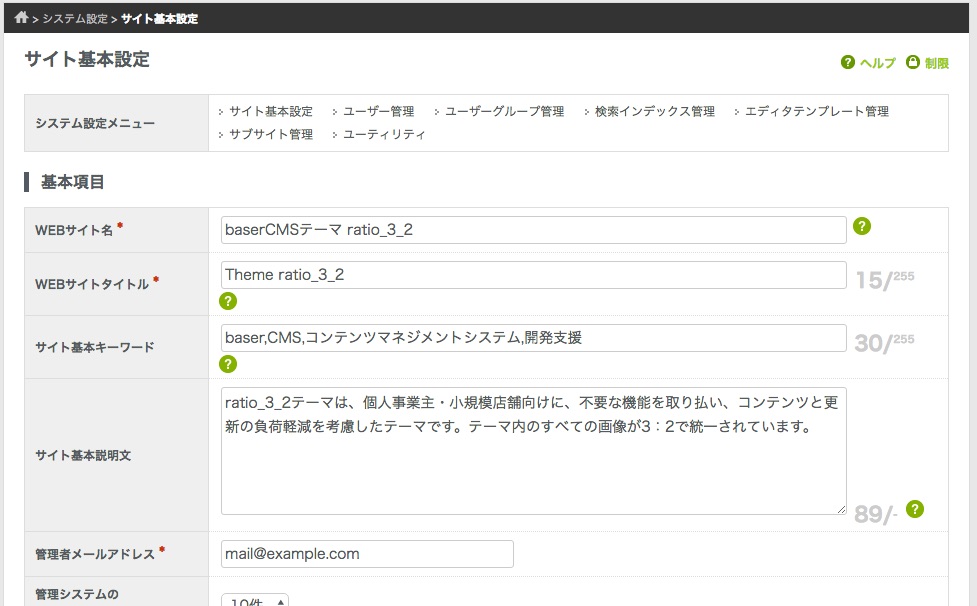This screenshot has width=977, height=606.
Task: Click the サイト基本設定 page title
Action: click(87, 59)
